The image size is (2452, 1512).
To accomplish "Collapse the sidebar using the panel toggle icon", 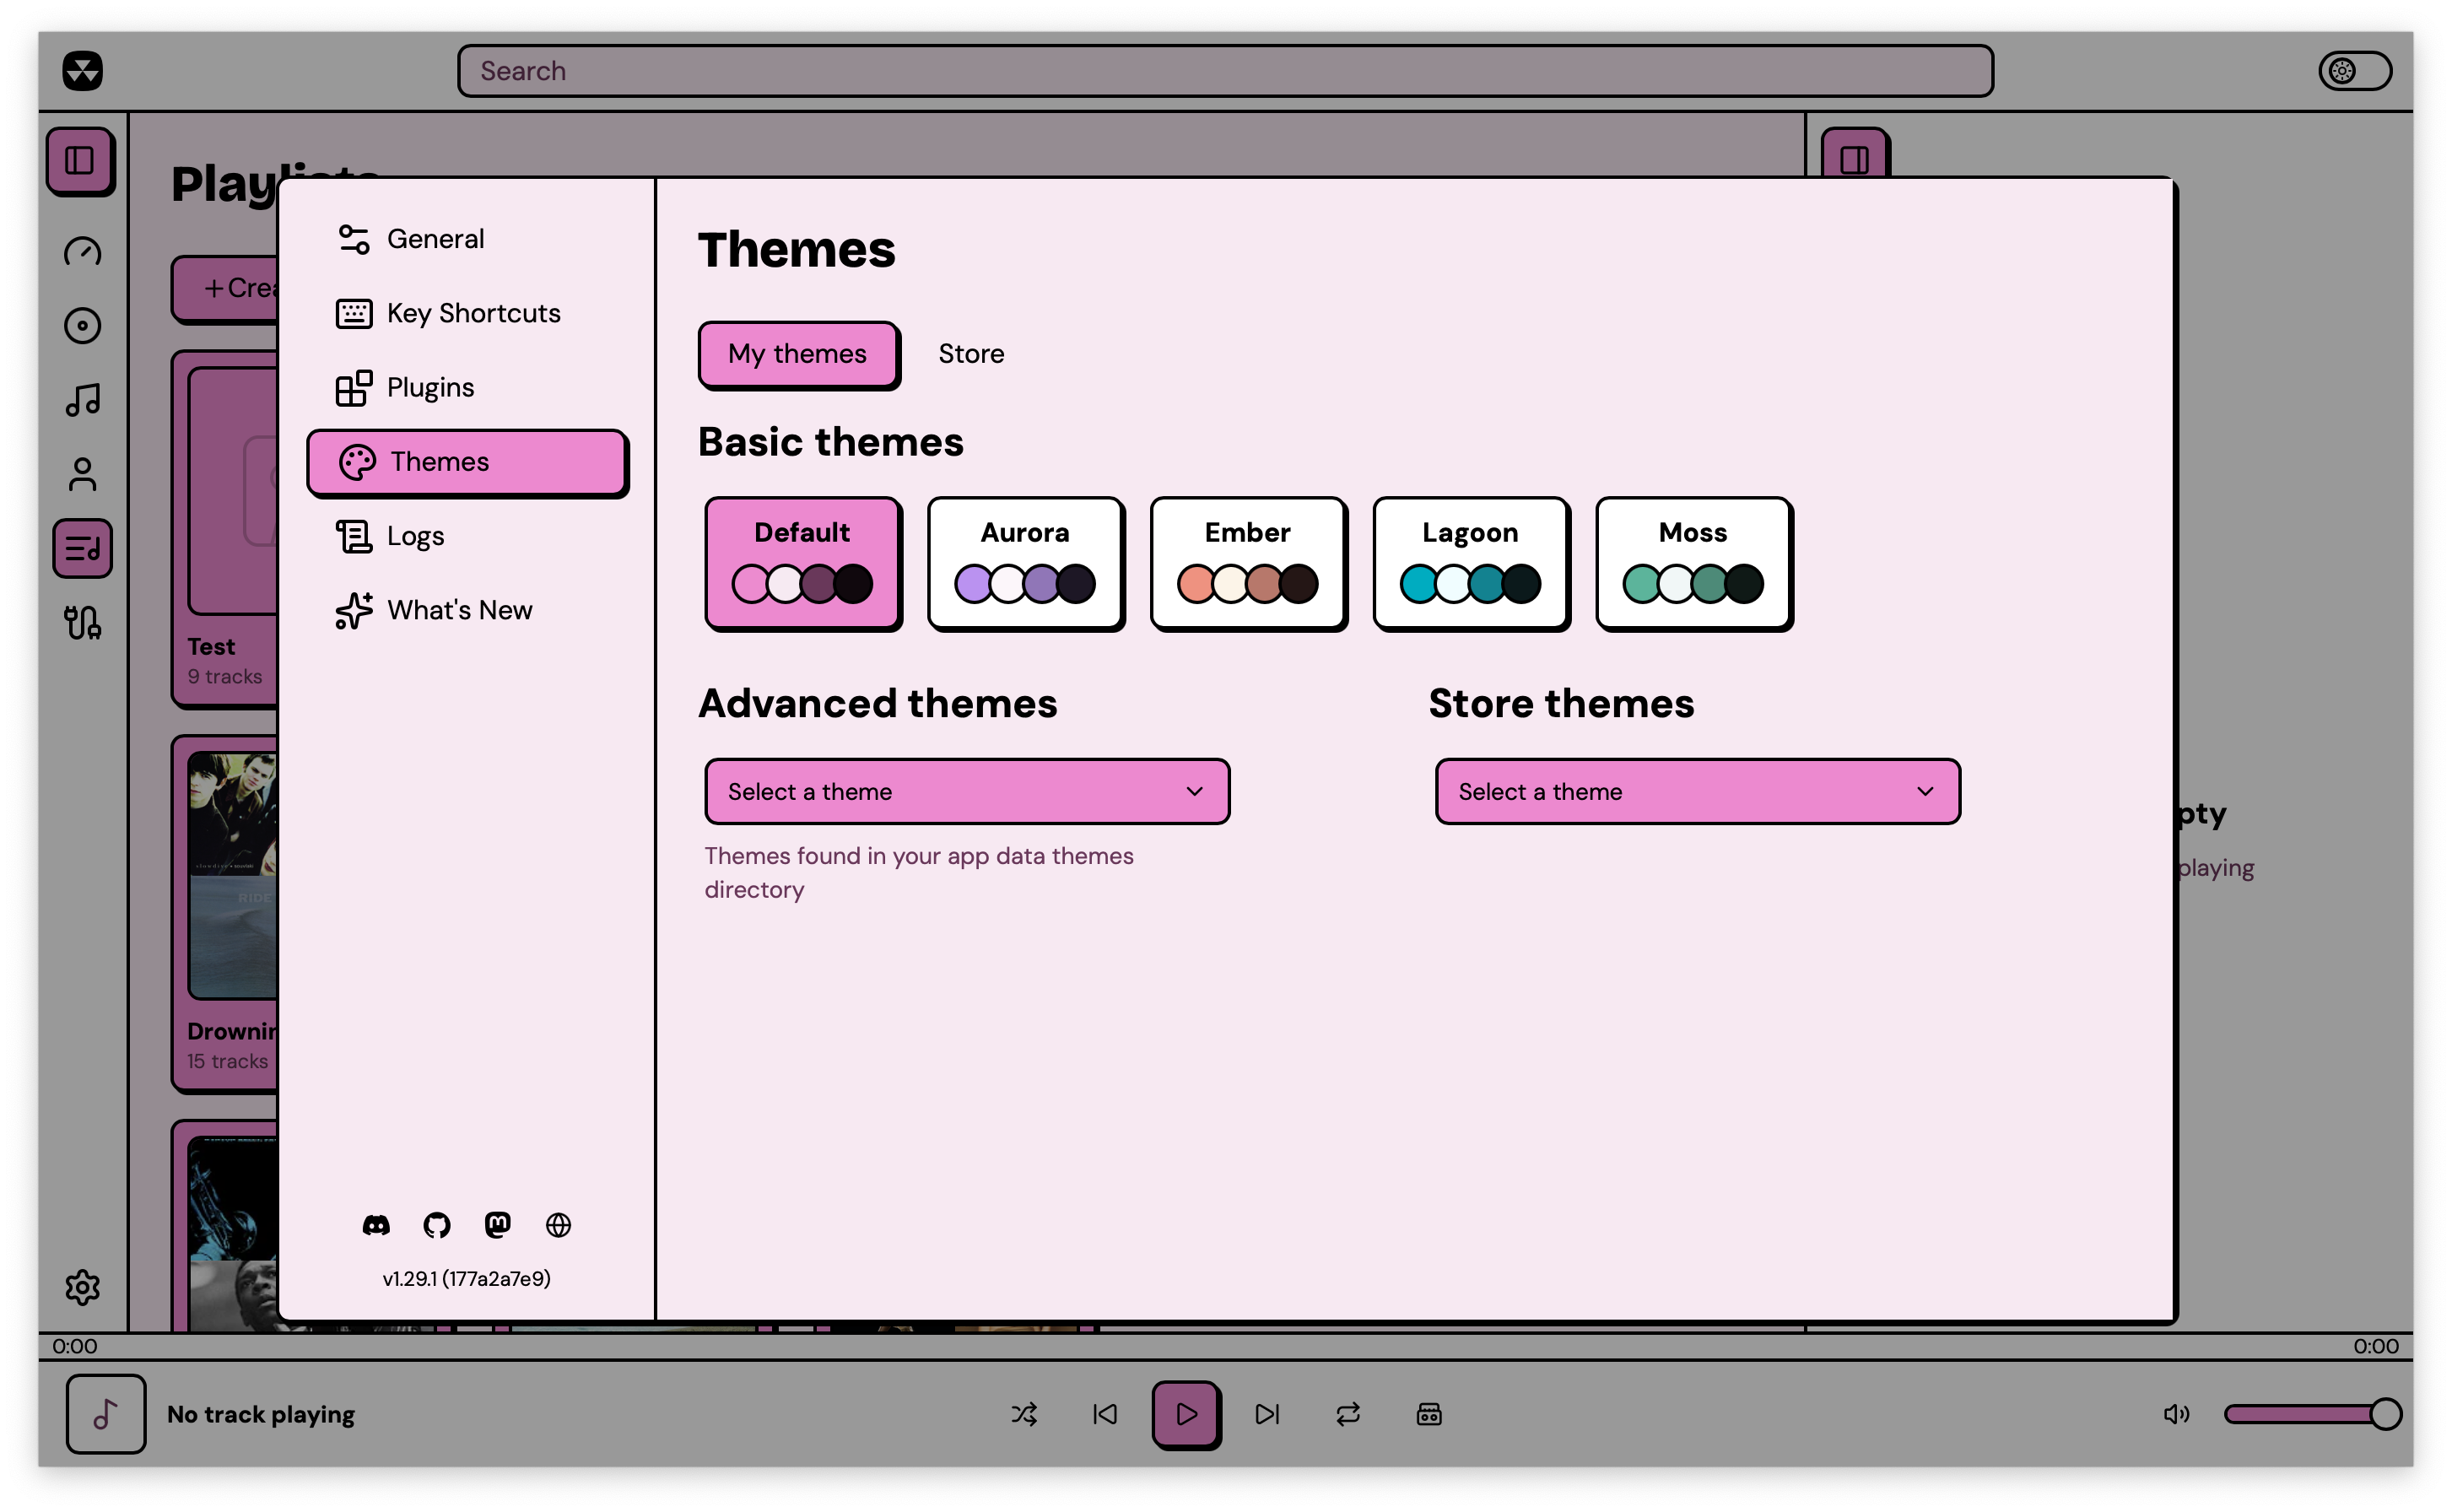I will [x=81, y=160].
